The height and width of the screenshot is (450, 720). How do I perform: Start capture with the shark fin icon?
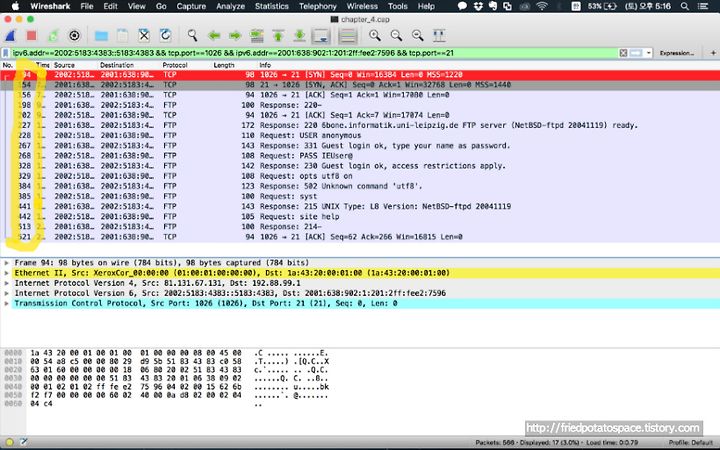coord(10,35)
